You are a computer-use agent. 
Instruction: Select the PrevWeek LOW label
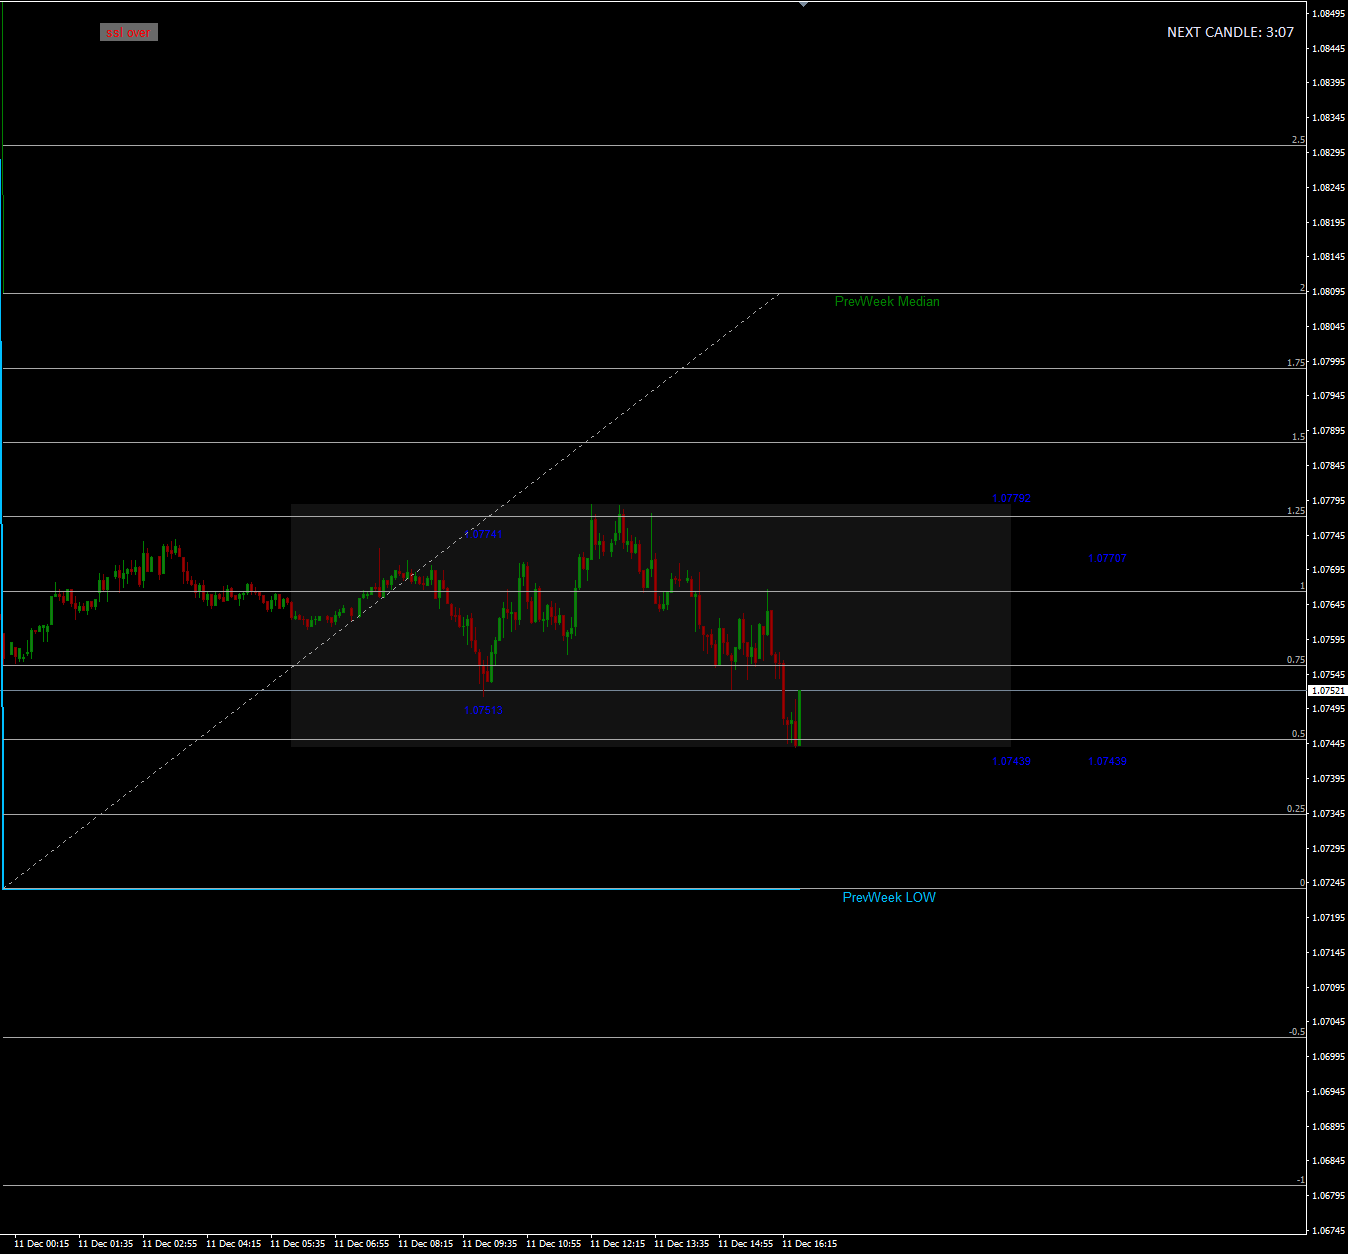pos(889,897)
